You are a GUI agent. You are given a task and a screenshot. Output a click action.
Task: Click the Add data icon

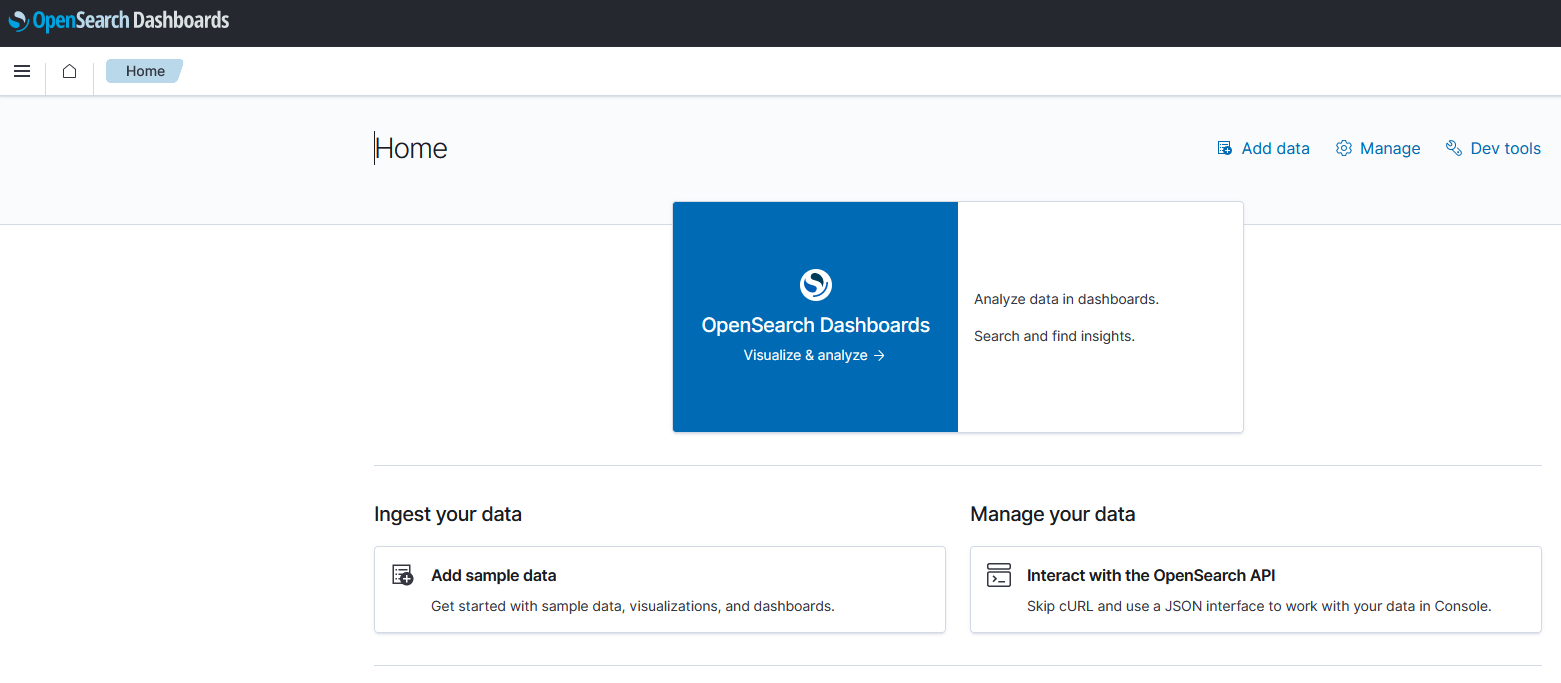1224,148
